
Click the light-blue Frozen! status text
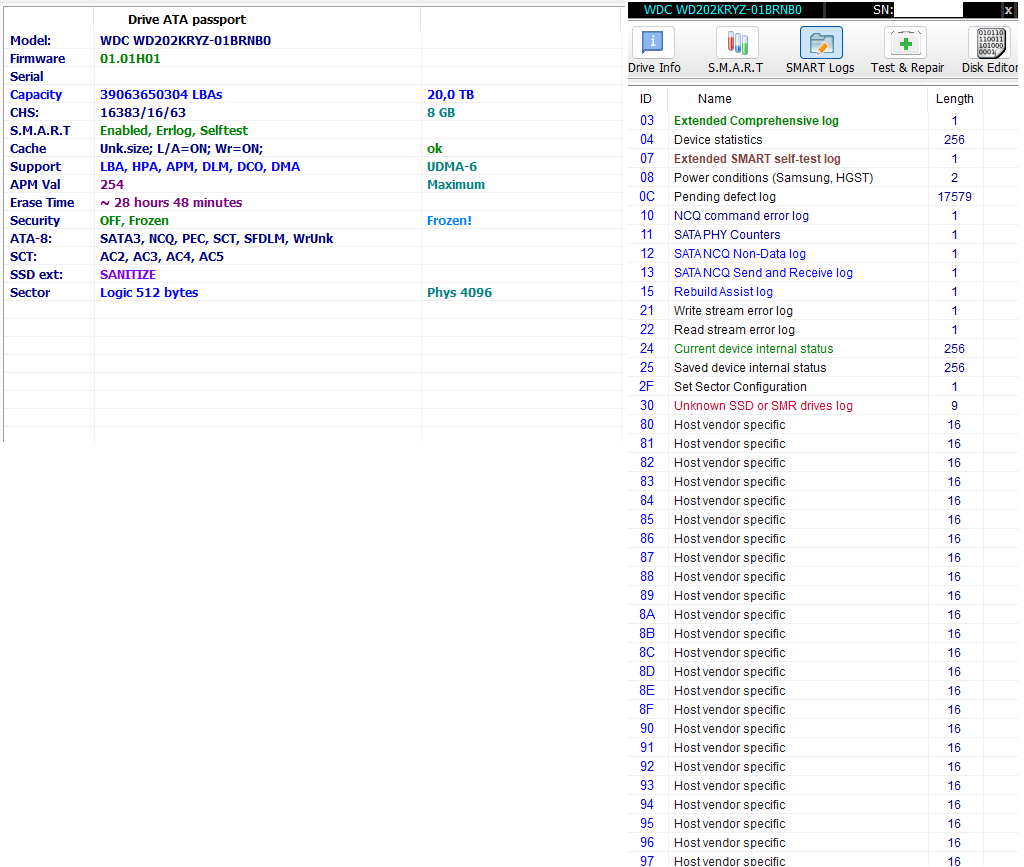click(x=449, y=221)
